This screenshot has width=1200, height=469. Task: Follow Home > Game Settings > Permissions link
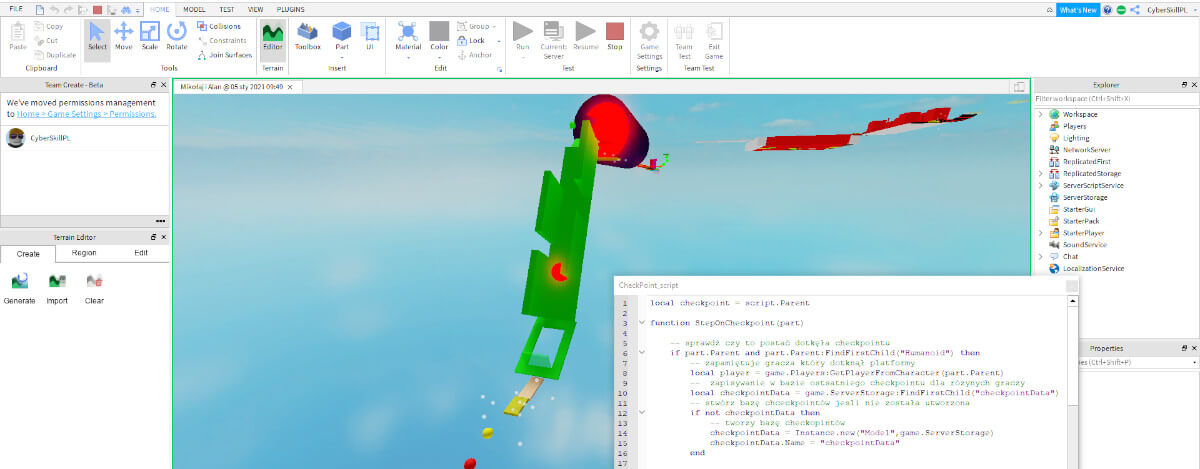(x=87, y=114)
